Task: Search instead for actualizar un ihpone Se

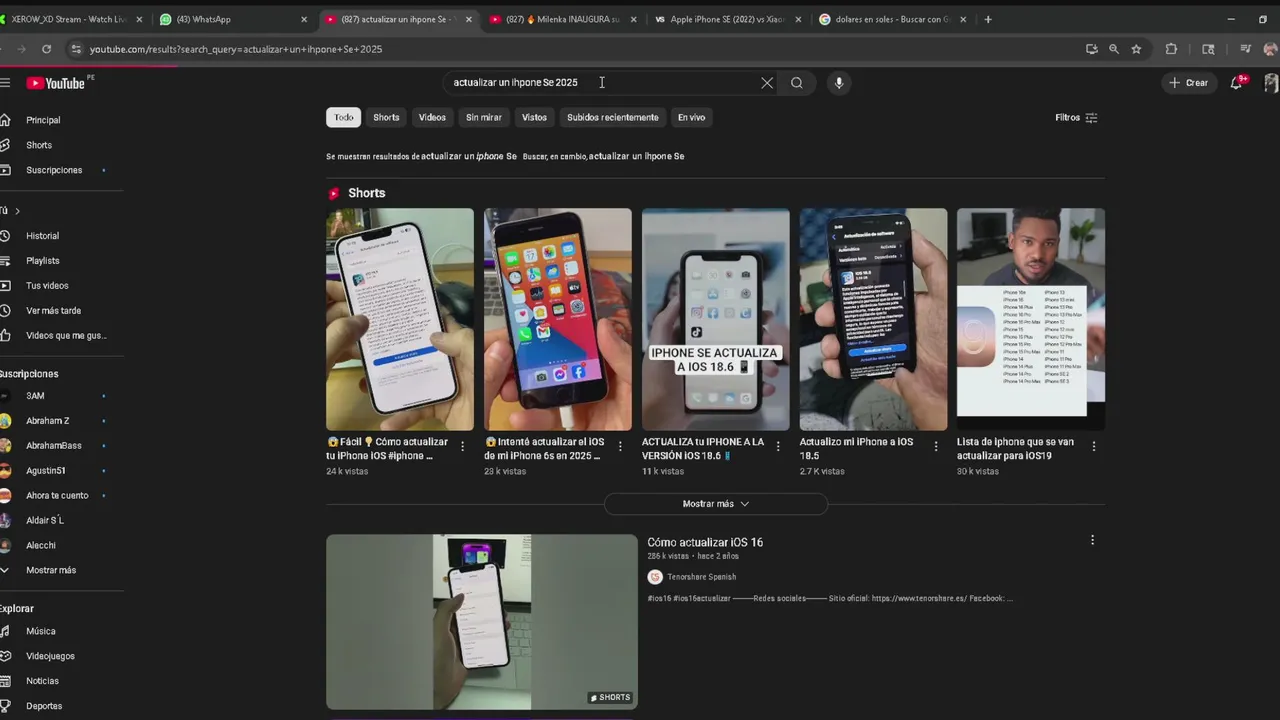Action: (636, 156)
